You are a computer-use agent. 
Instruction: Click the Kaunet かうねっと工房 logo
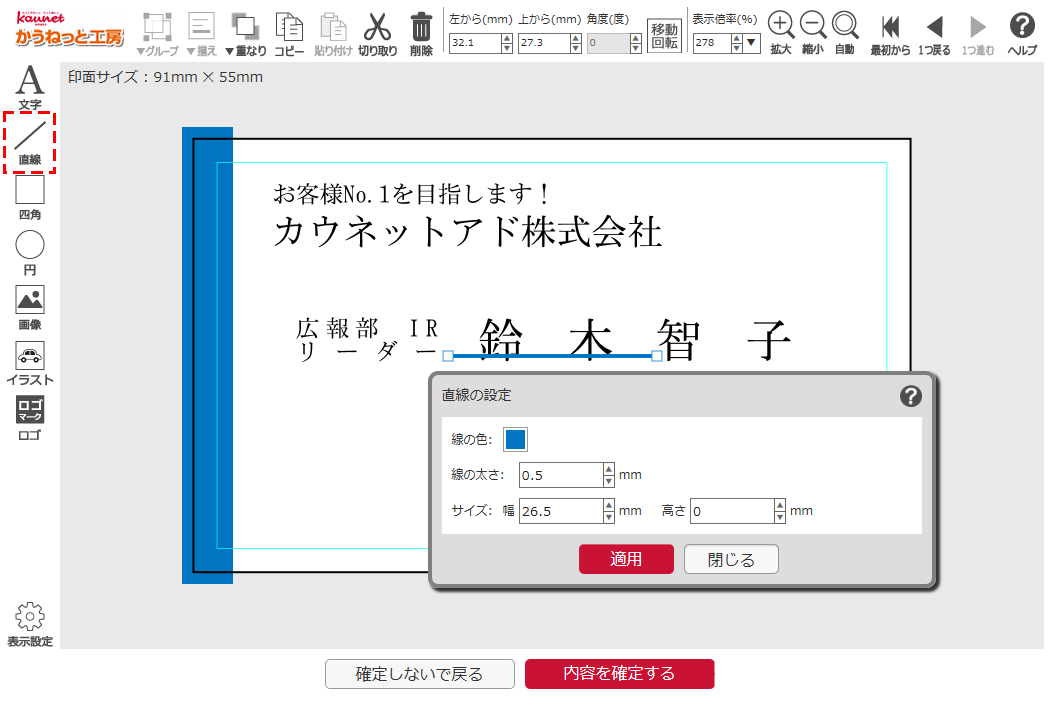69,28
